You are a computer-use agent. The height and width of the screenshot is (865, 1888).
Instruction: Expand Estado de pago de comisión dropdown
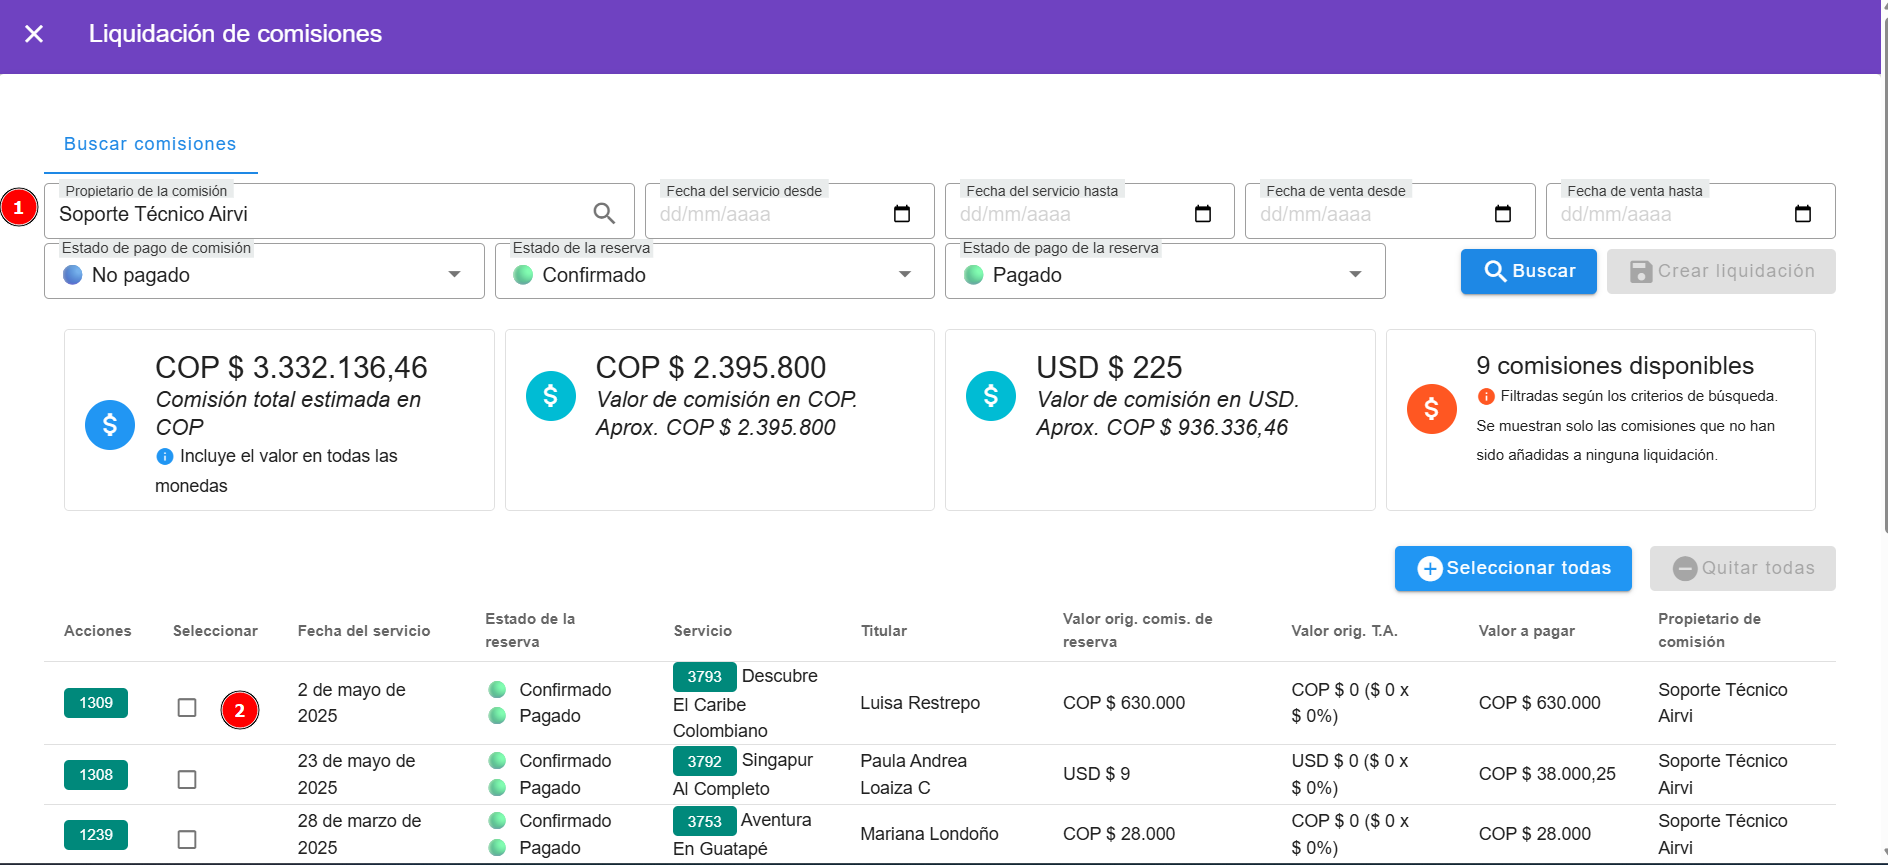click(454, 275)
